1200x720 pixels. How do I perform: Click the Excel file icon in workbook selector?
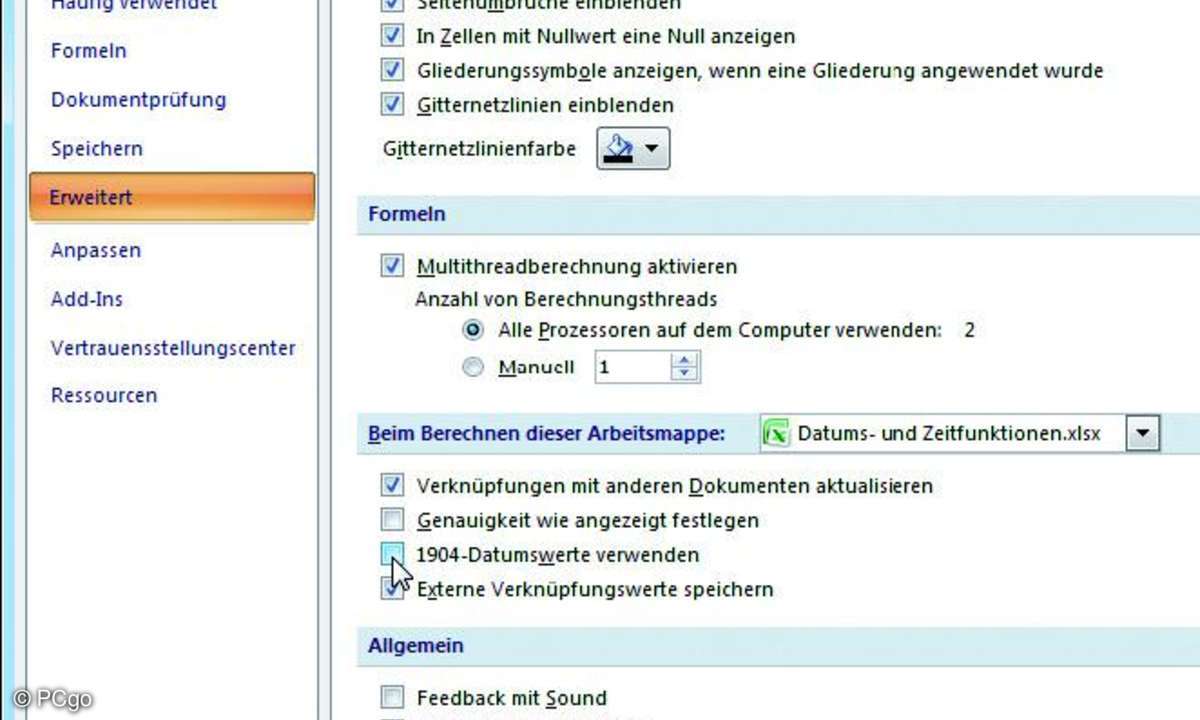coord(777,434)
